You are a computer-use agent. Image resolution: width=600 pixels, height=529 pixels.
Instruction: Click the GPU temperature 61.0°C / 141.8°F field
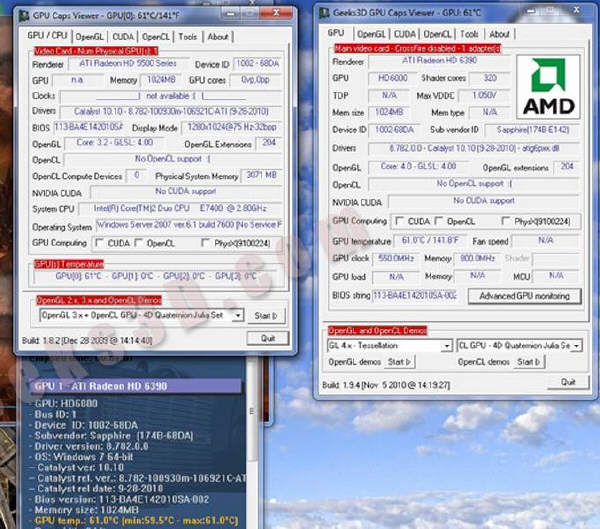[x=430, y=241]
